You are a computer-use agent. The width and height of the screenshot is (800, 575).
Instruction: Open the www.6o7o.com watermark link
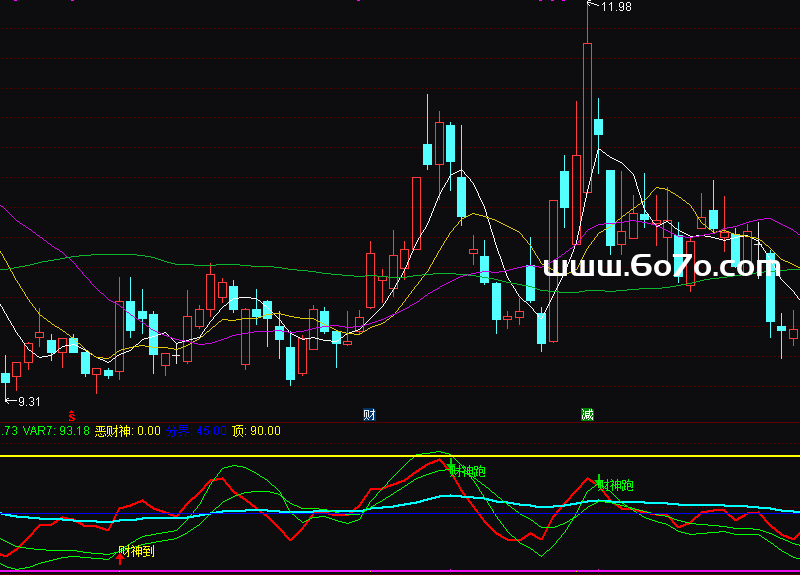660,266
